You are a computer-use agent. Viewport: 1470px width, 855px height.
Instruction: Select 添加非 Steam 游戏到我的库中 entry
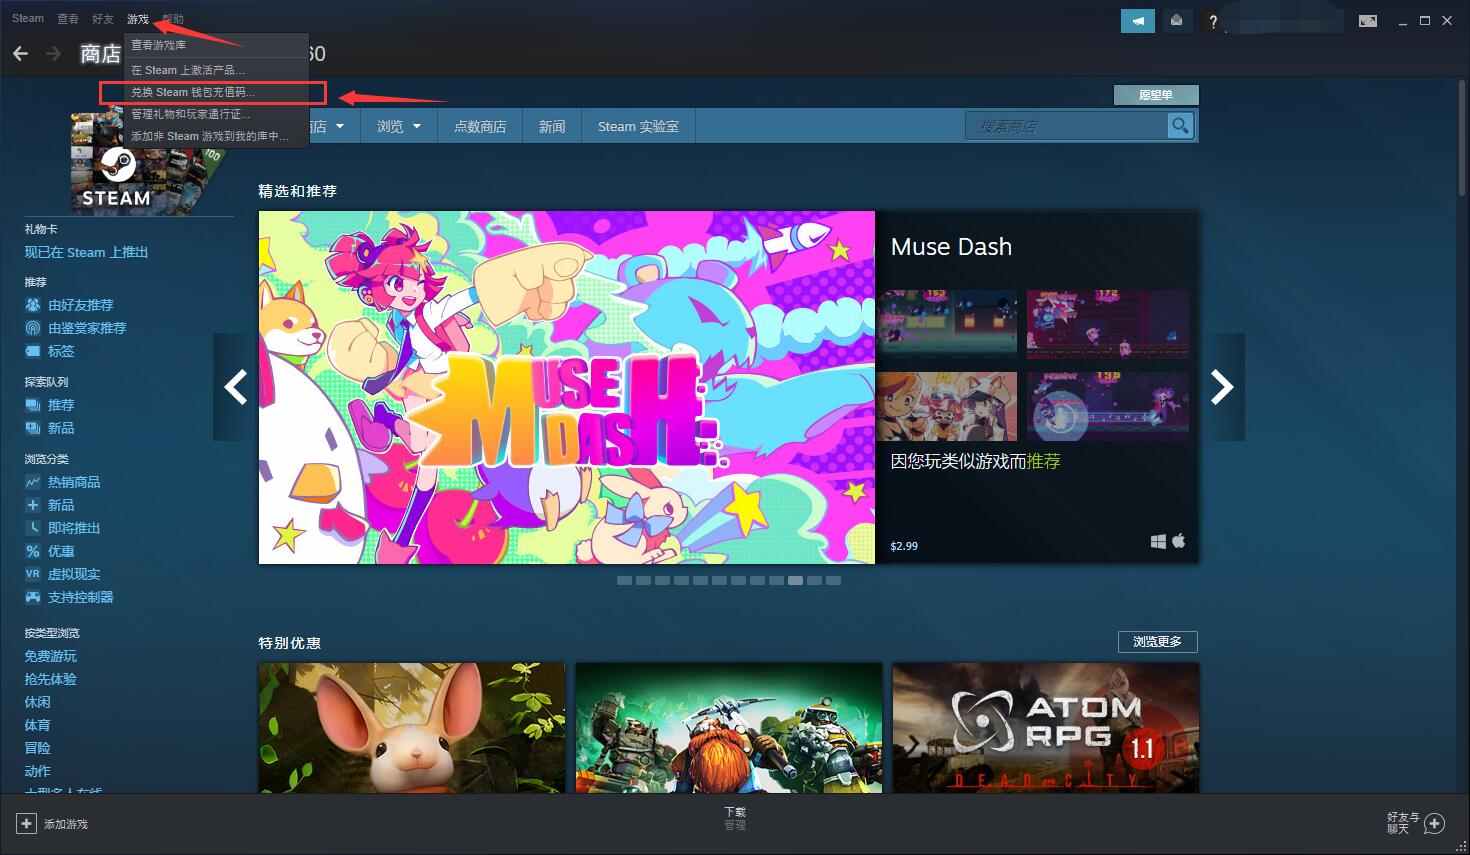coord(216,136)
